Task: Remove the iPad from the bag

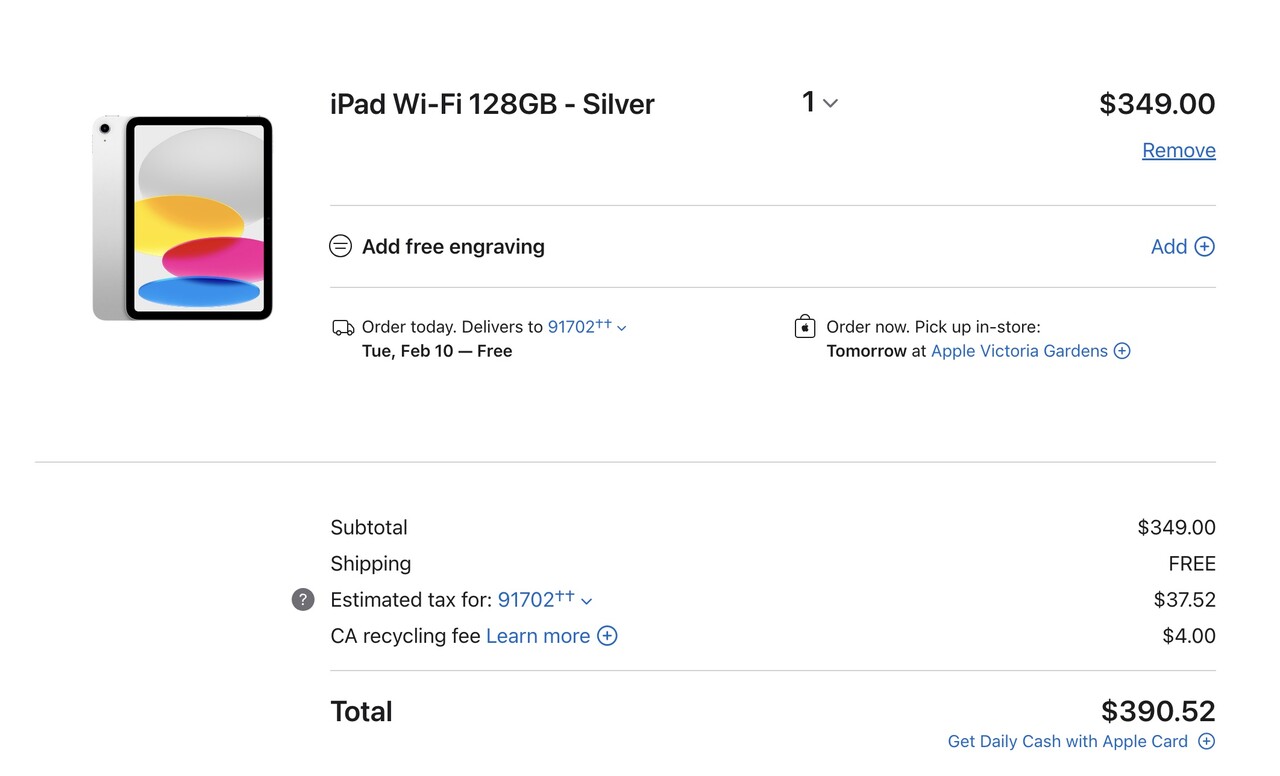Action: tap(1178, 150)
